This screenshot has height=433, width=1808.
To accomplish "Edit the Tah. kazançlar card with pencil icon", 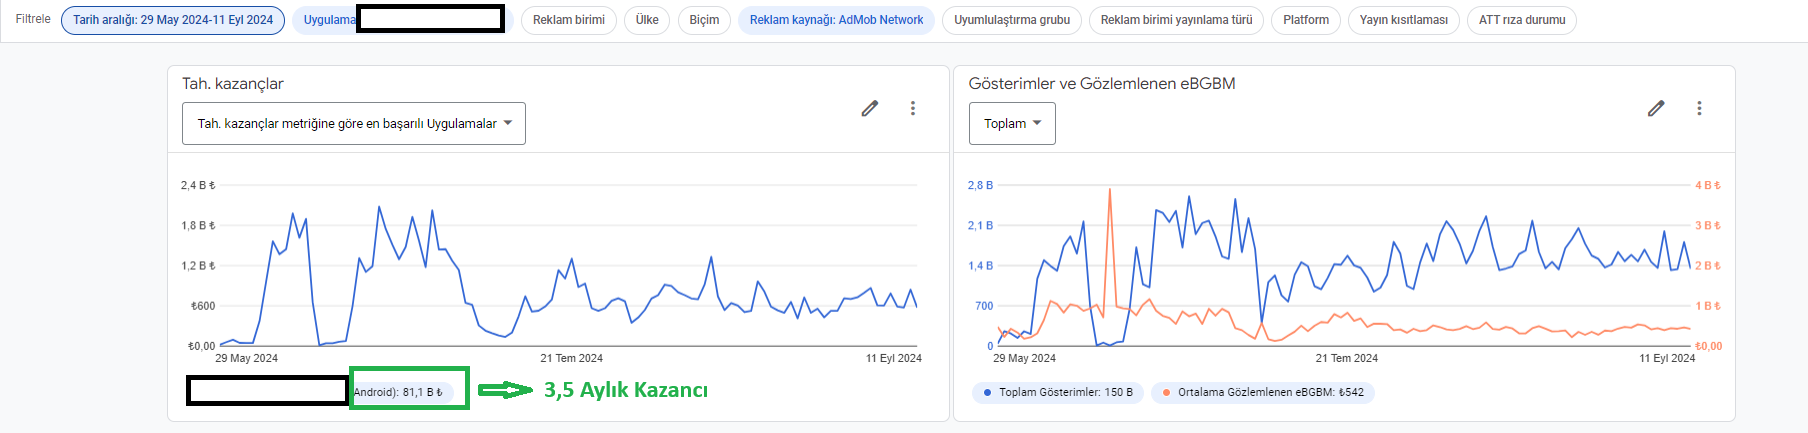I will 870,108.
